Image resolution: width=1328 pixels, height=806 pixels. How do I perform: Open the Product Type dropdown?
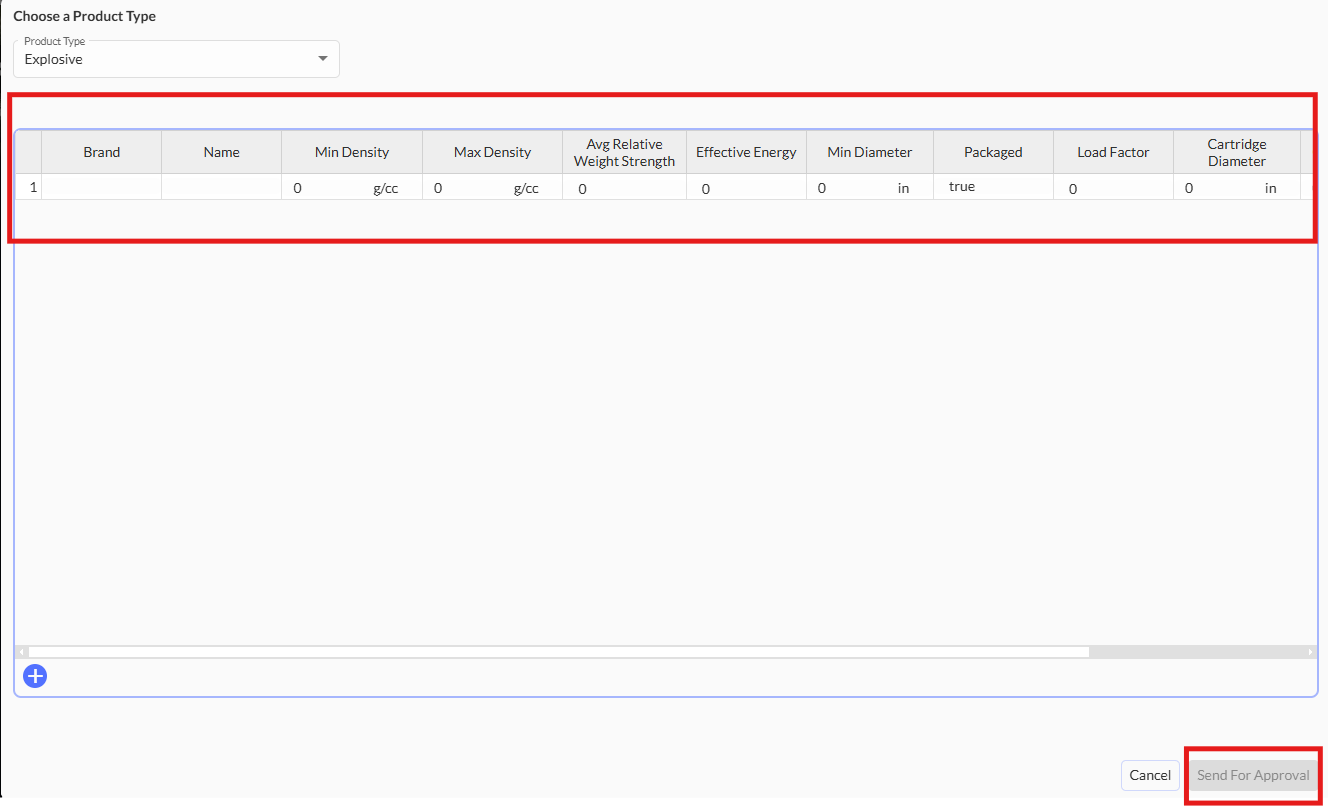pyautogui.click(x=175, y=59)
